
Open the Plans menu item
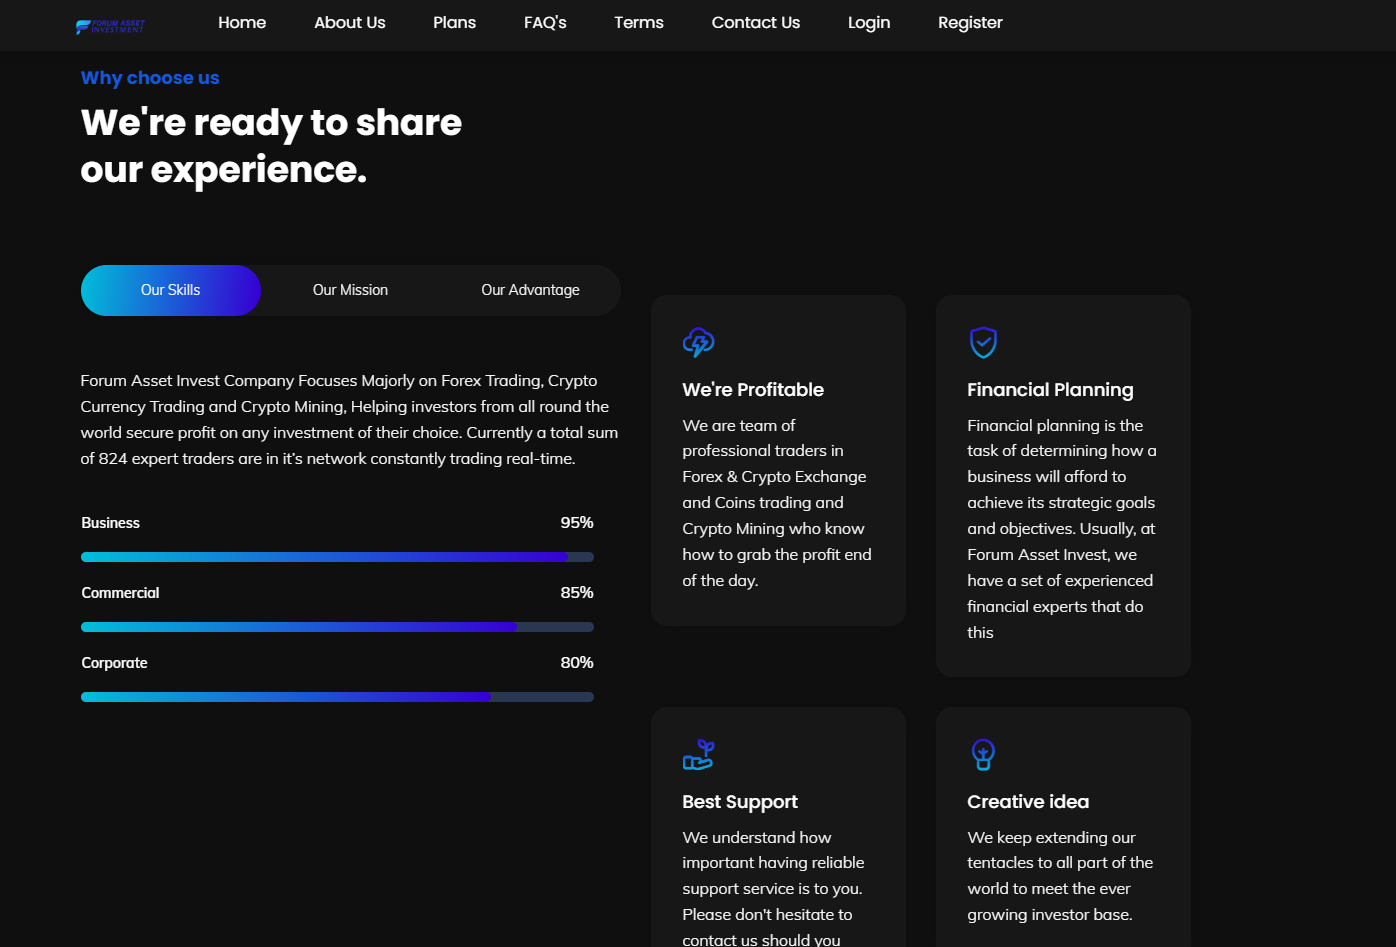click(454, 23)
